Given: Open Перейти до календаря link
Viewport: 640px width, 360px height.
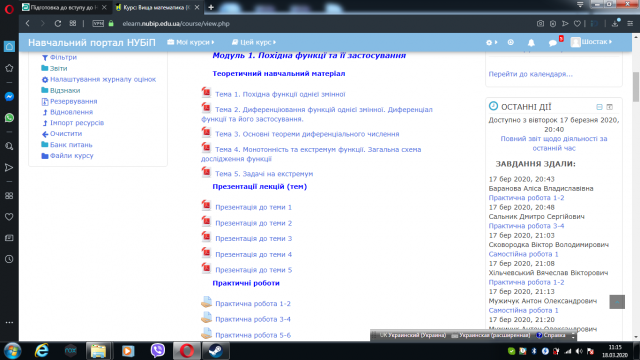Looking at the screenshot, I should point(531,74).
